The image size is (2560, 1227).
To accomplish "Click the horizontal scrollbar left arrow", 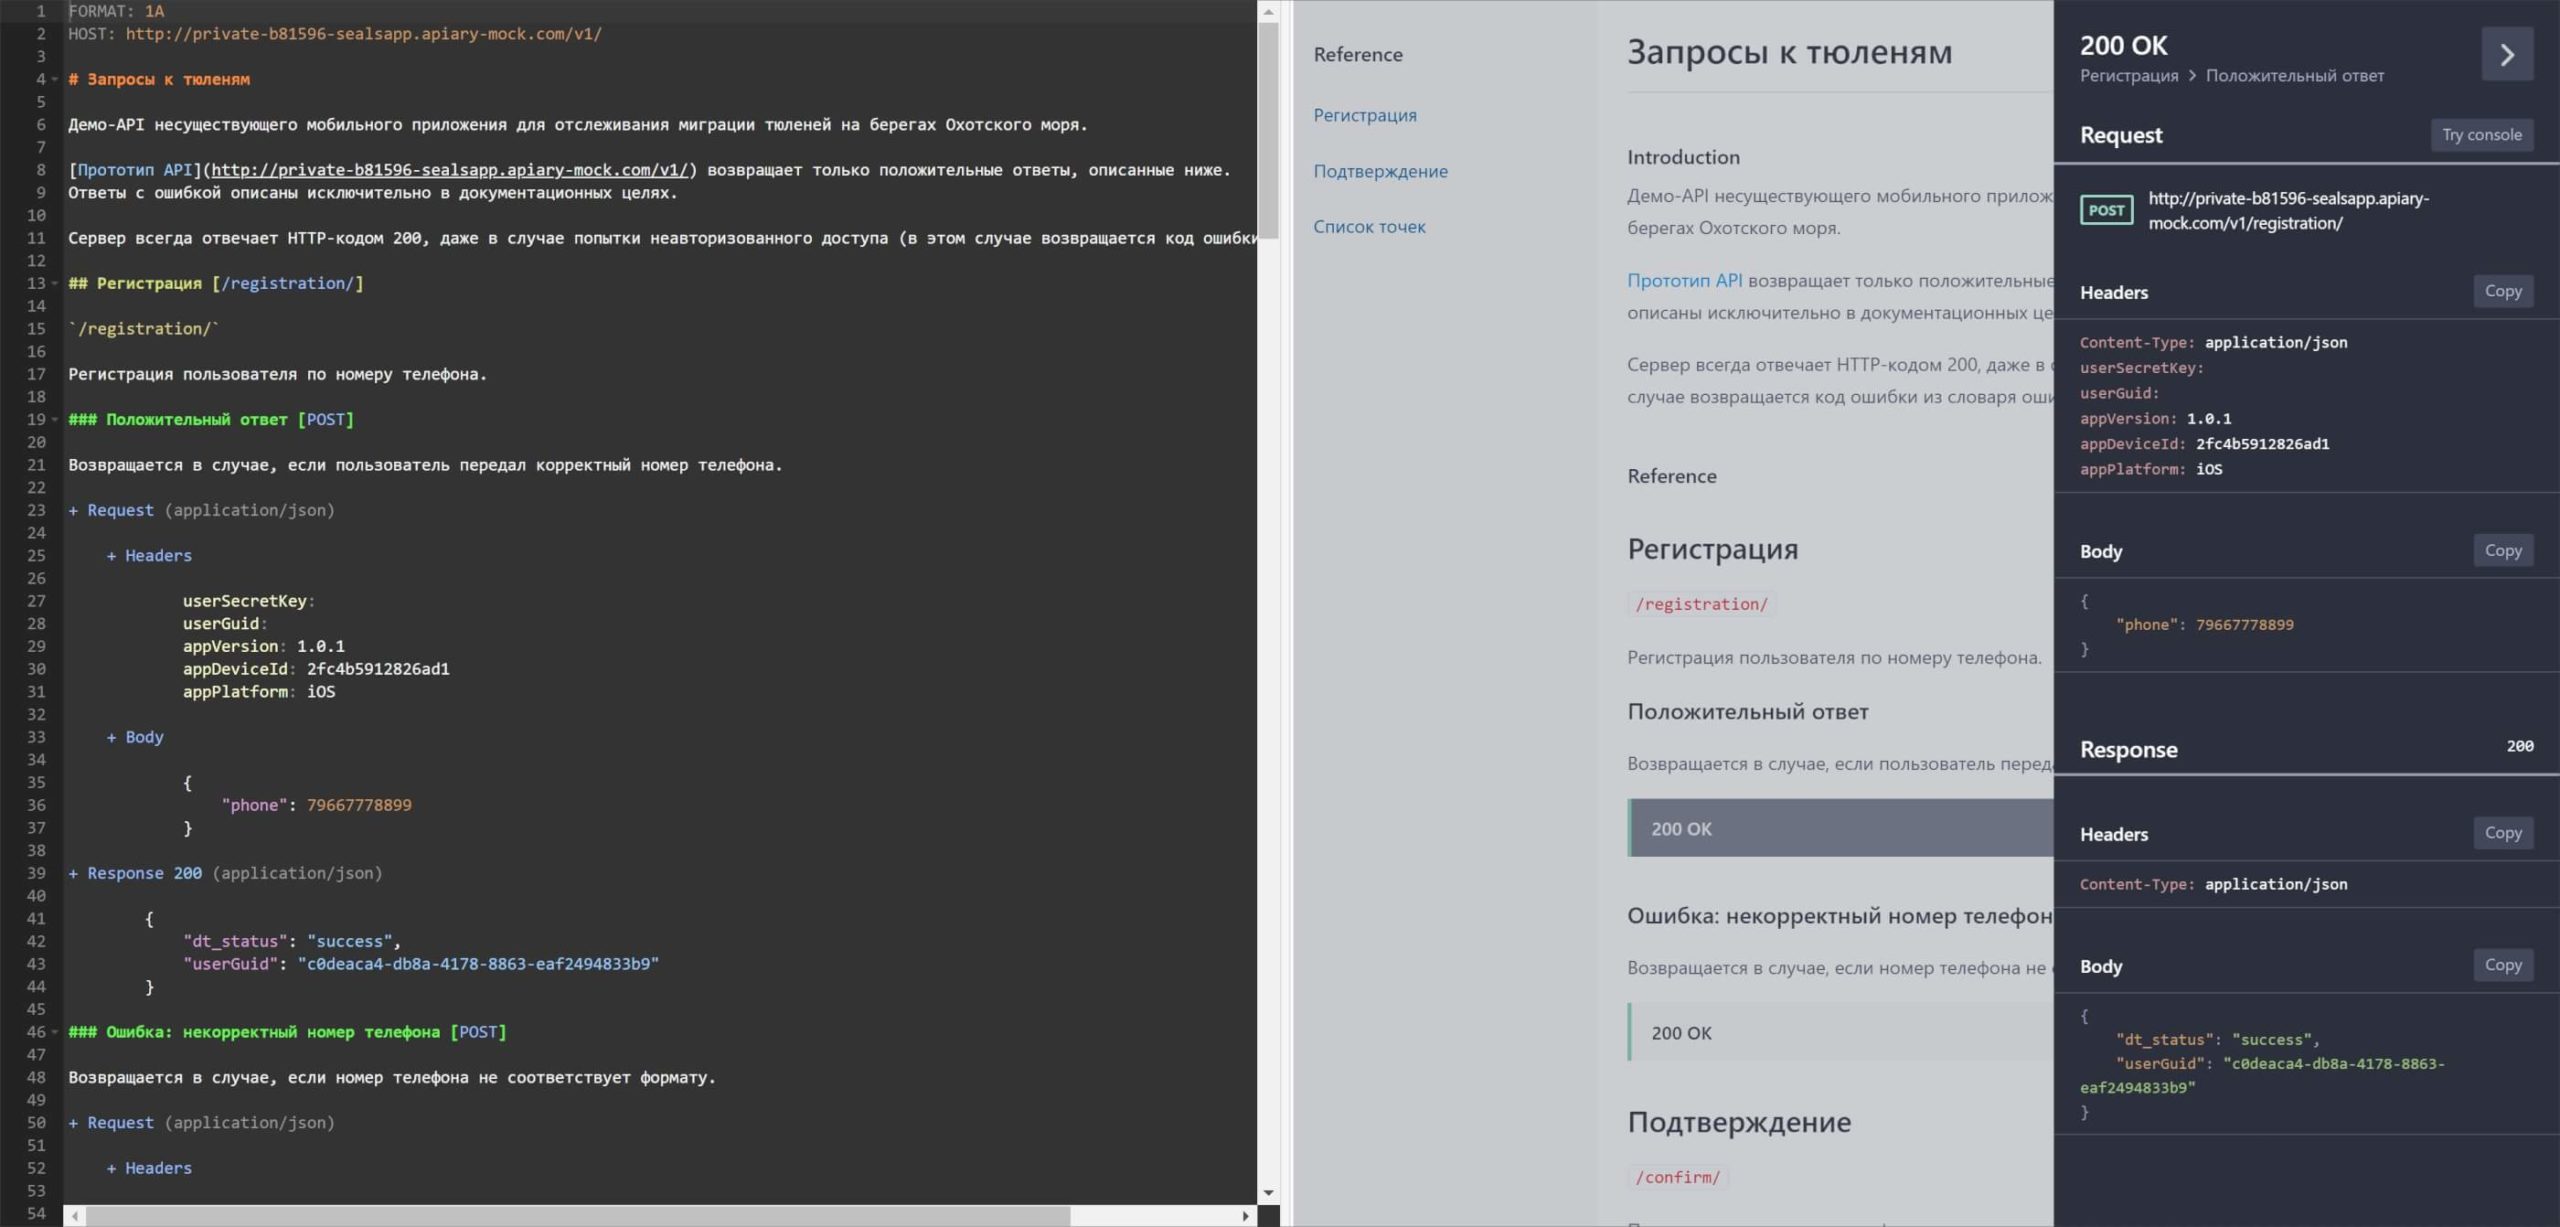I will 75,1216.
